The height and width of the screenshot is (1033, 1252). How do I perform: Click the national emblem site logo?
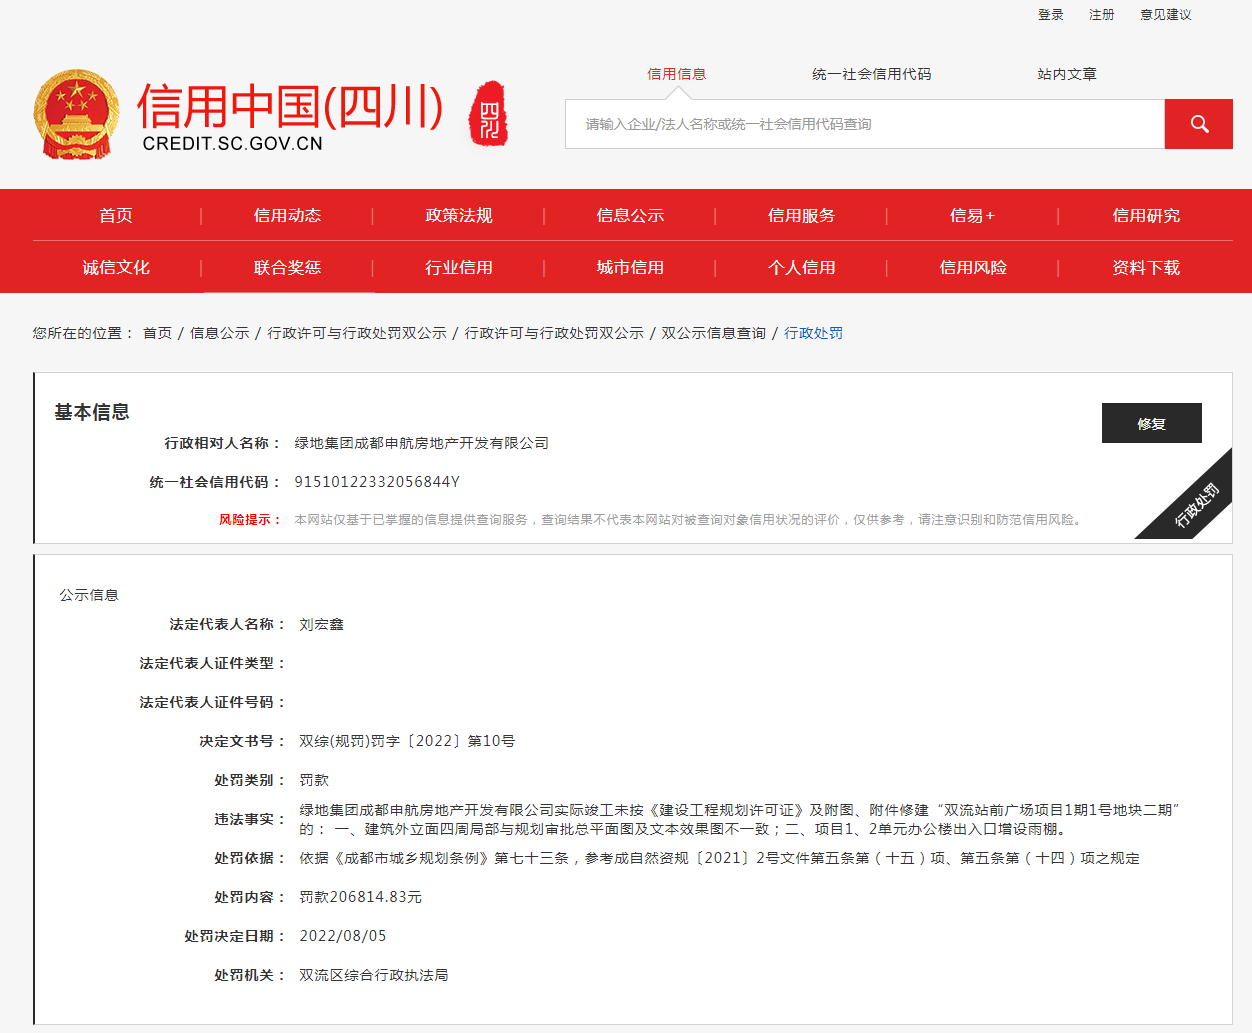[x=76, y=113]
